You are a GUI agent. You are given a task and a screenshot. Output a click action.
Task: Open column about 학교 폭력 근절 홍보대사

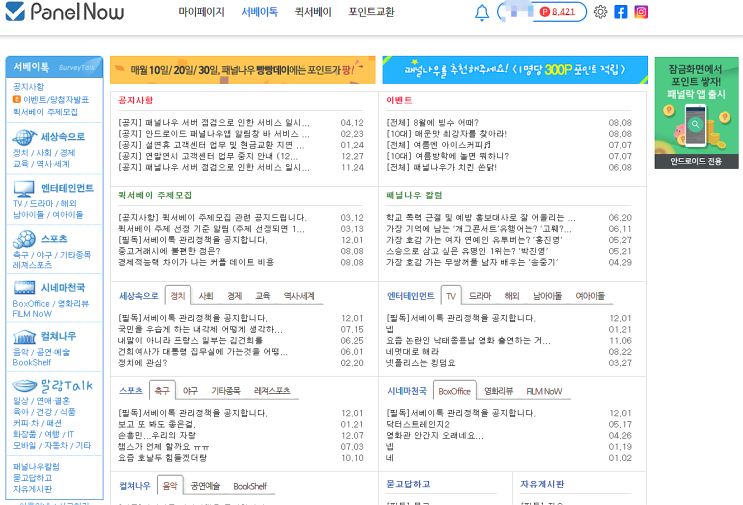pos(480,218)
